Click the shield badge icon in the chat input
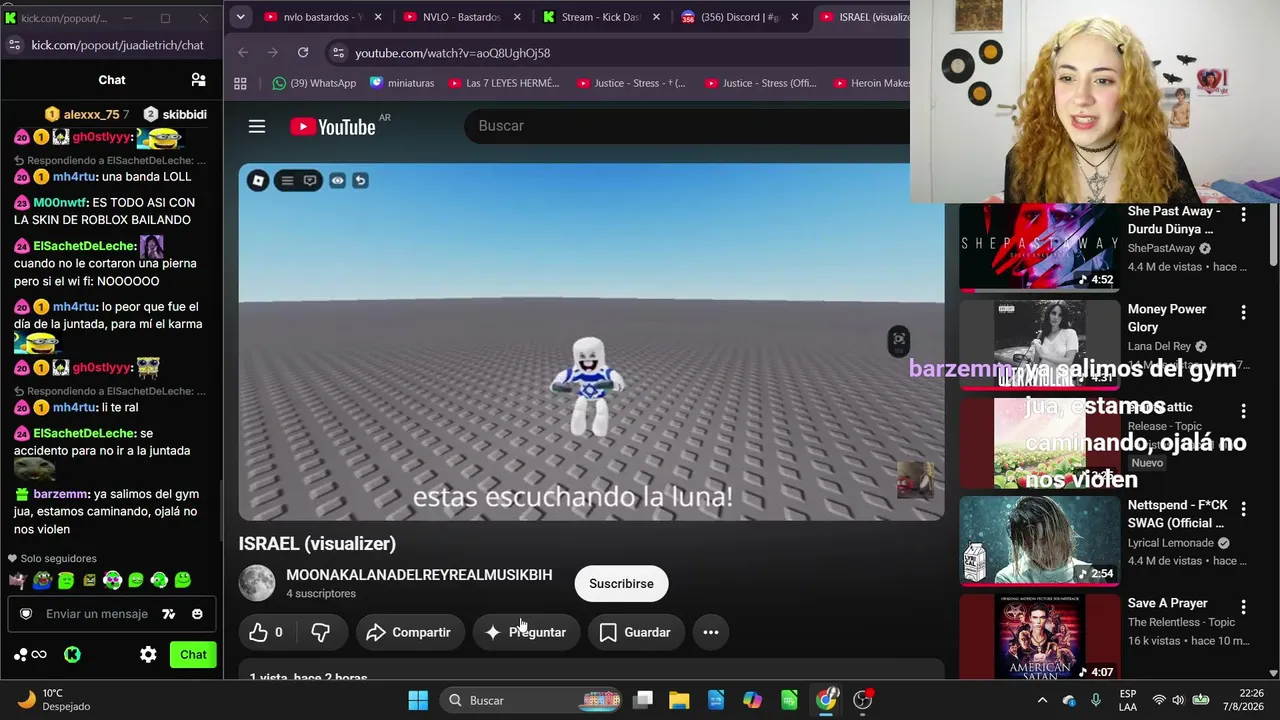The image size is (1280, 720). [x=26, y=614]
